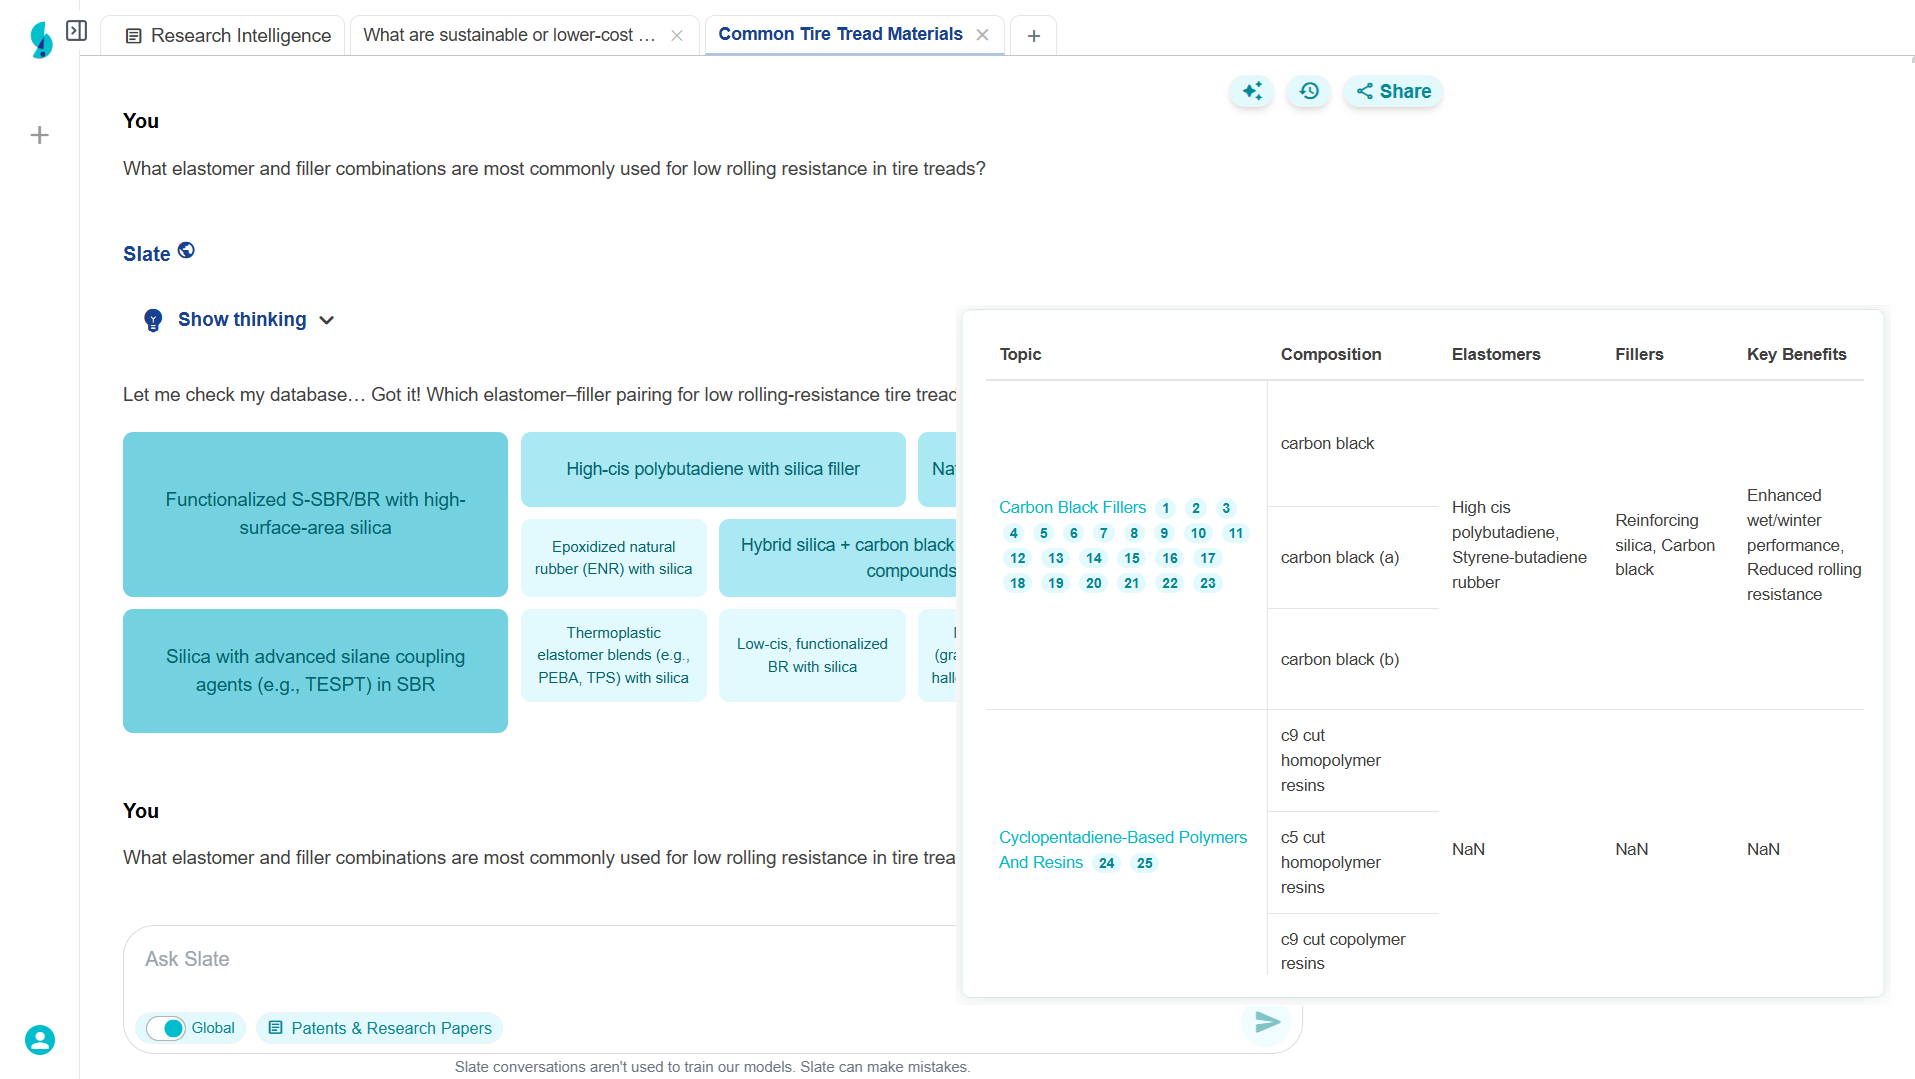The height and width of the screenshot is (1079, 1915).
Task: Add a new tab with plus button
Action: [1034, 36]
